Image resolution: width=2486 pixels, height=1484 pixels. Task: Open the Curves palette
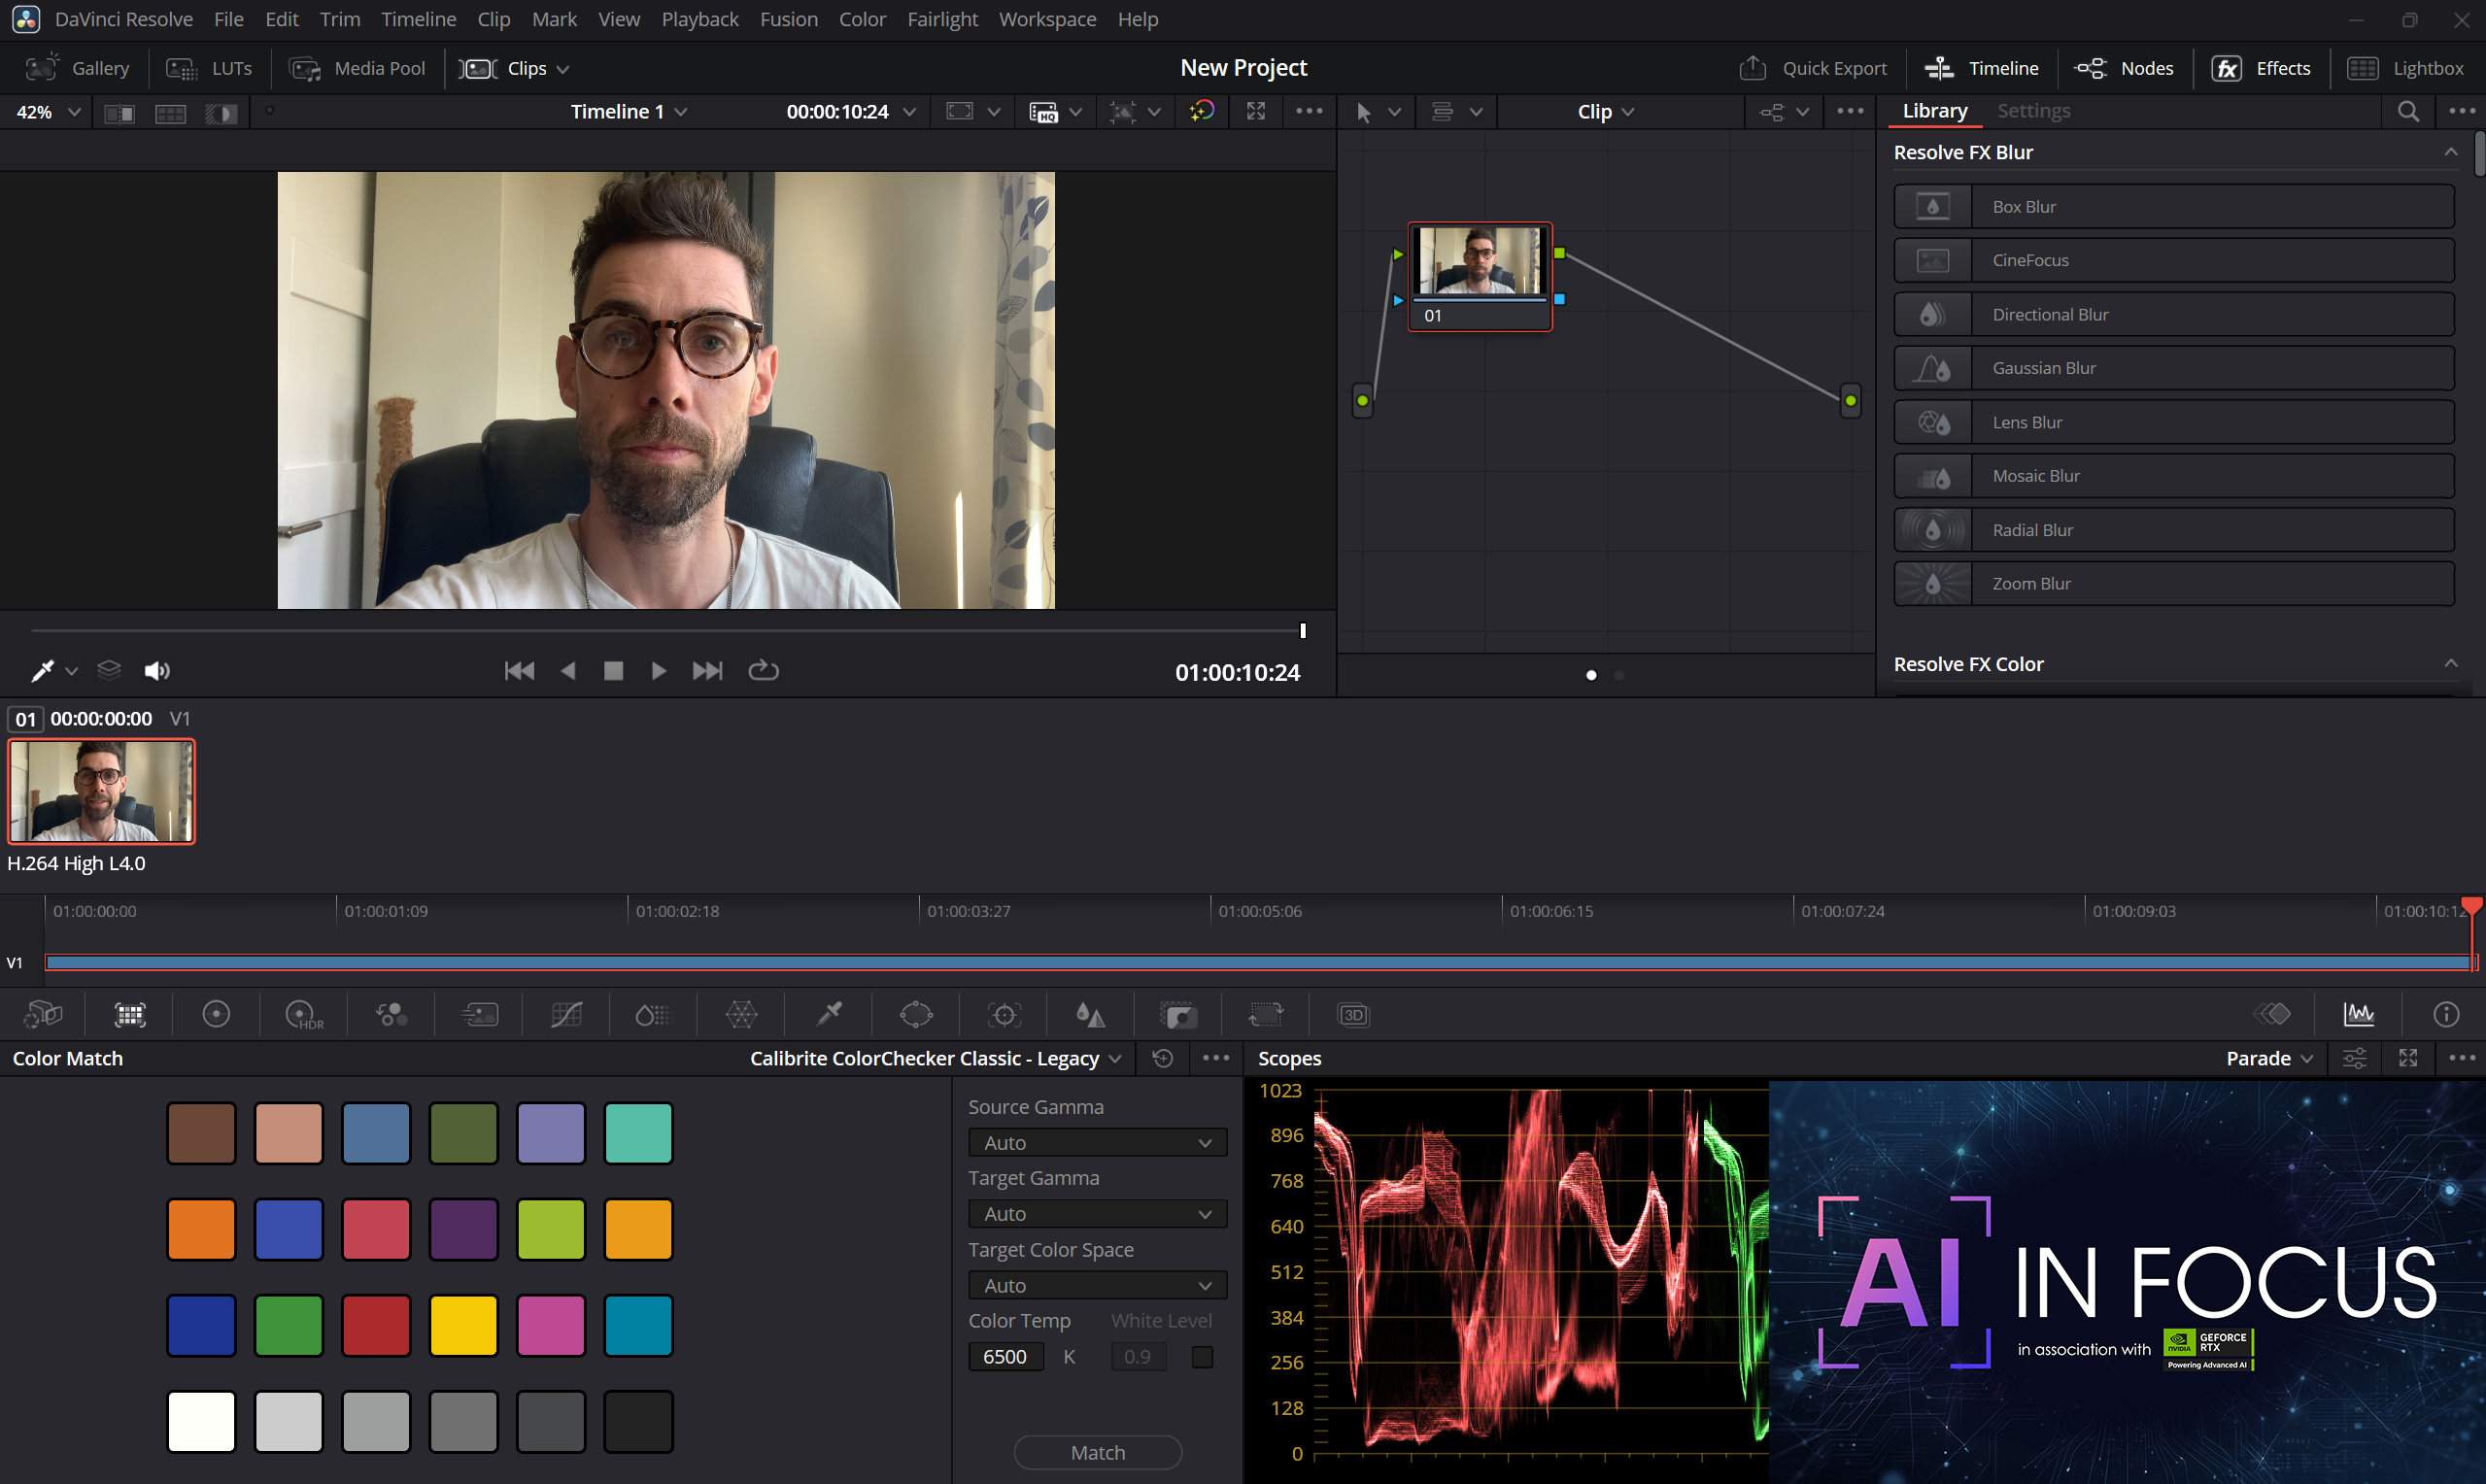click(566, 1015)
